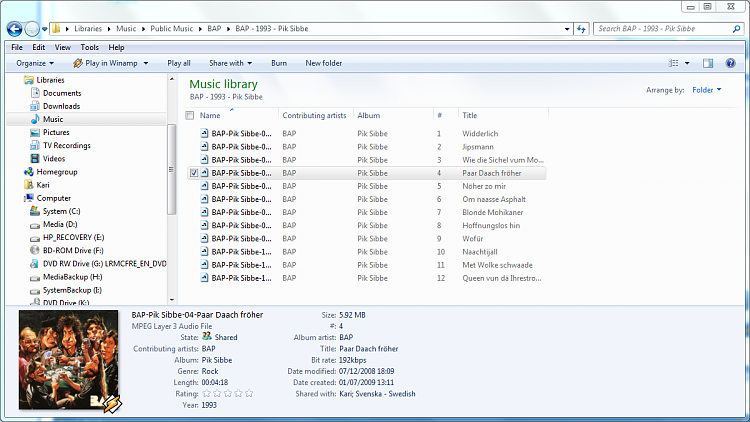Open the Tools menu
Screen dimensions: 750x422
89,47
